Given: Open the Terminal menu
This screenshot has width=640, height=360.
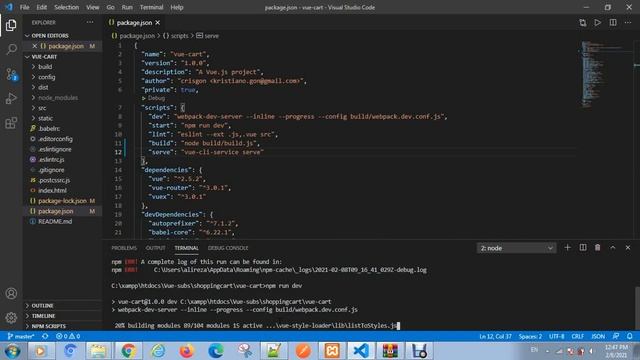Looking at the screenshot, I should 151,7.
